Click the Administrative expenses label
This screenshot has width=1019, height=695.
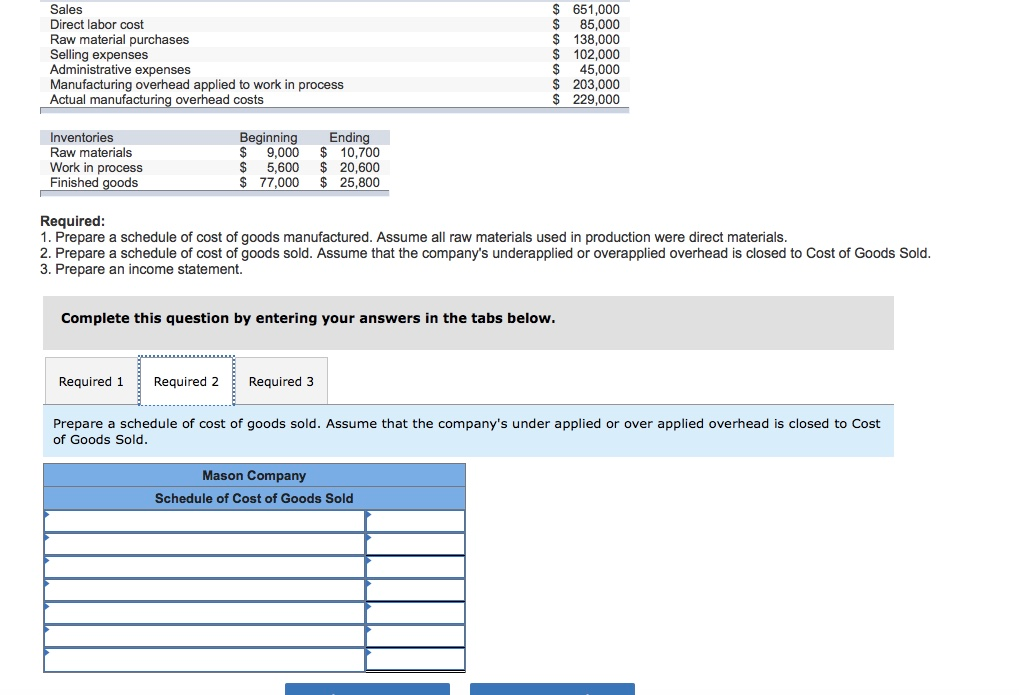[x=120, y=70]
